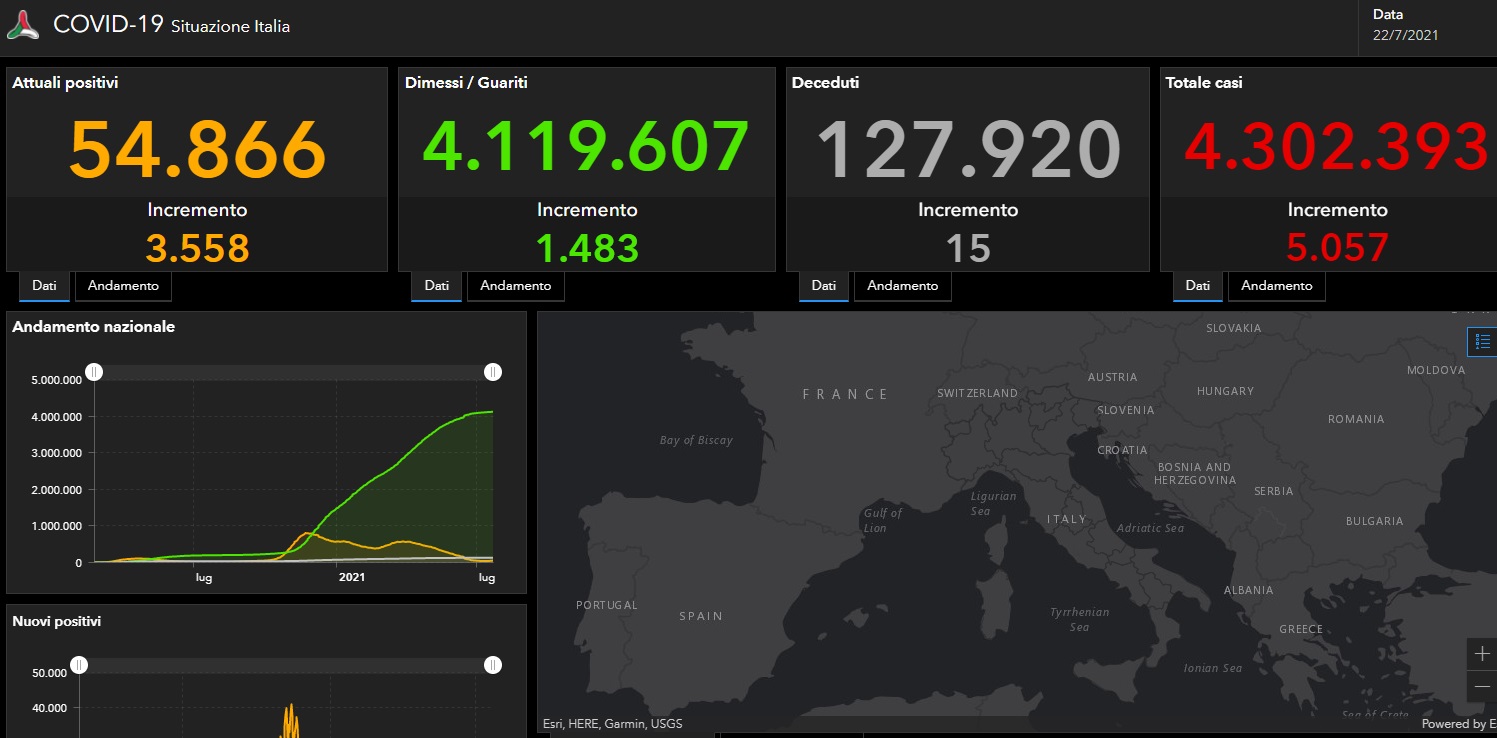Open the map legend list icon
Image resolution: width=1497 pixels, height=738 pixels.
[x=1483, y=341]
